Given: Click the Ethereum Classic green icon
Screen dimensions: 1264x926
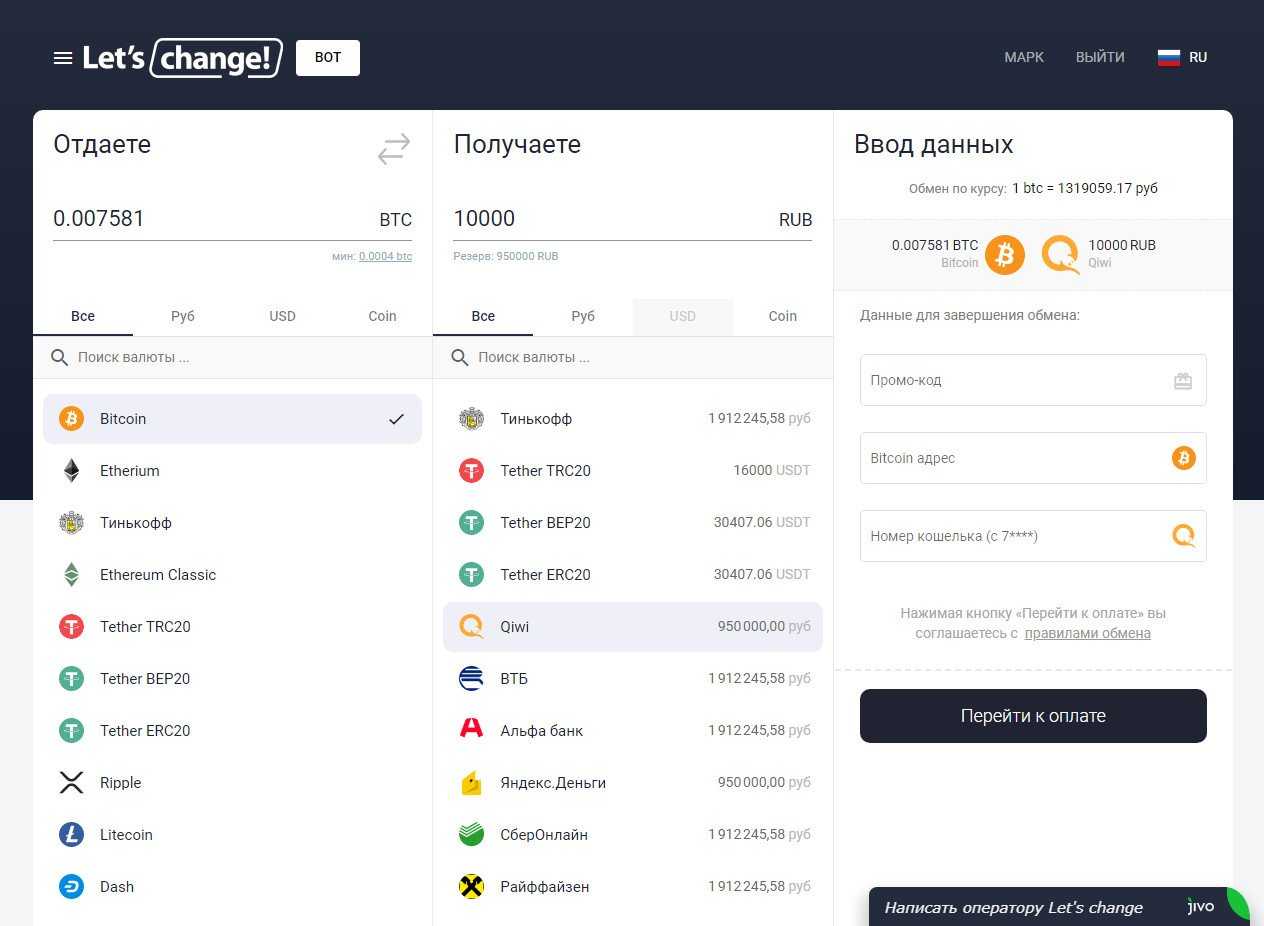Looking at the screenshot, I should click(71, 575).
